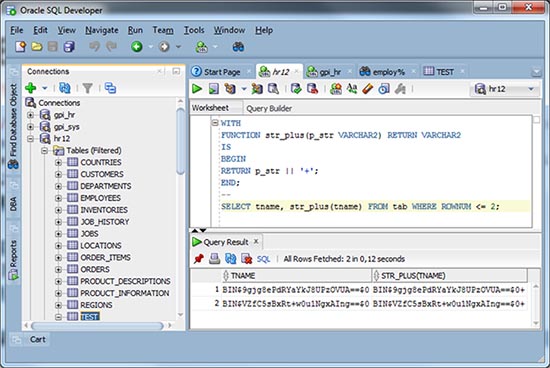Open the DBA side panel
This screenshot has height=368, width=550.
pyautogui.click(x=13, y=204)
